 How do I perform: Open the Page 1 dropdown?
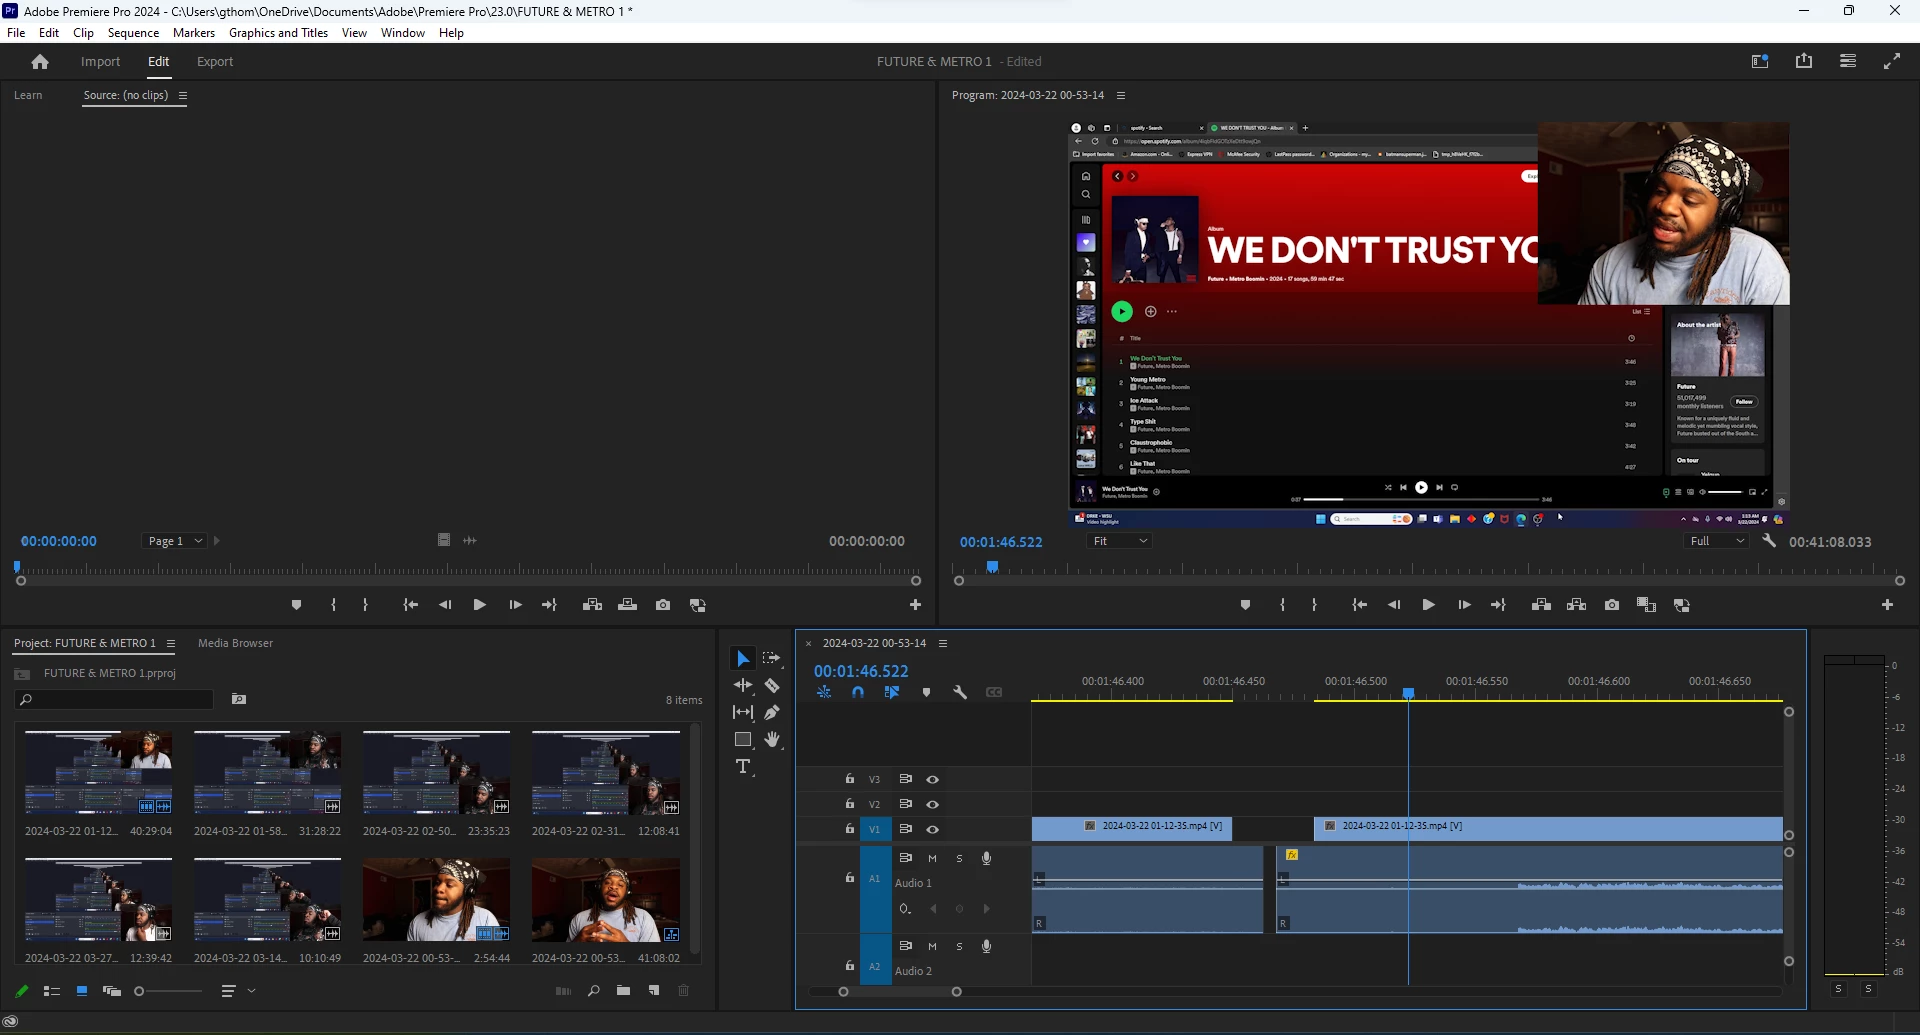(x=173, y=541)
